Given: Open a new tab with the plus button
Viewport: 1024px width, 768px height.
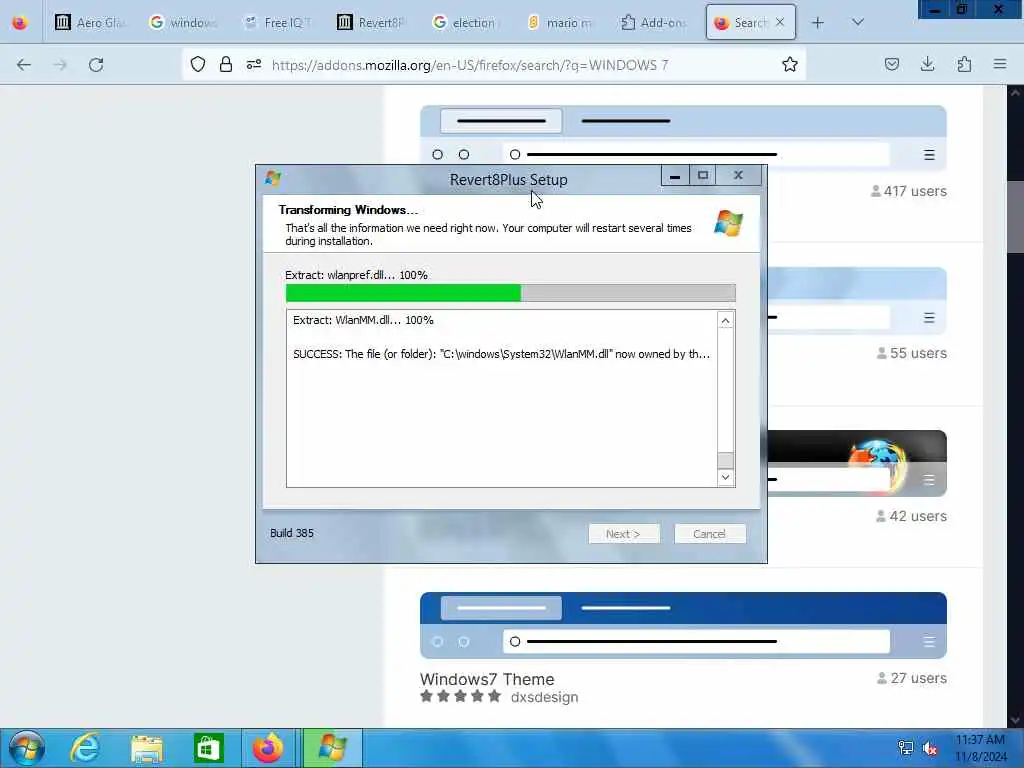Looking at the screenshot, I should (817, 23).
